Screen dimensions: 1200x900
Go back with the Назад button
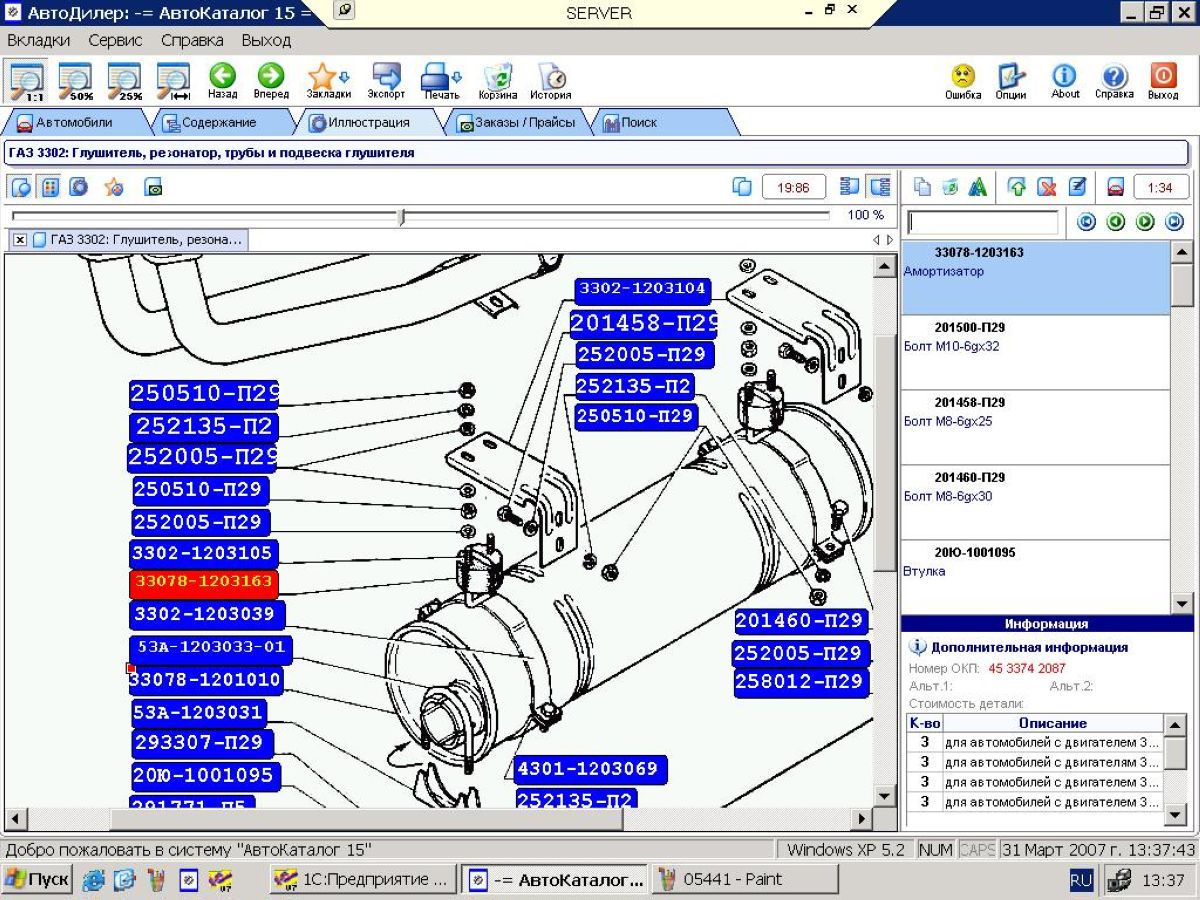[x=222, y=81]
